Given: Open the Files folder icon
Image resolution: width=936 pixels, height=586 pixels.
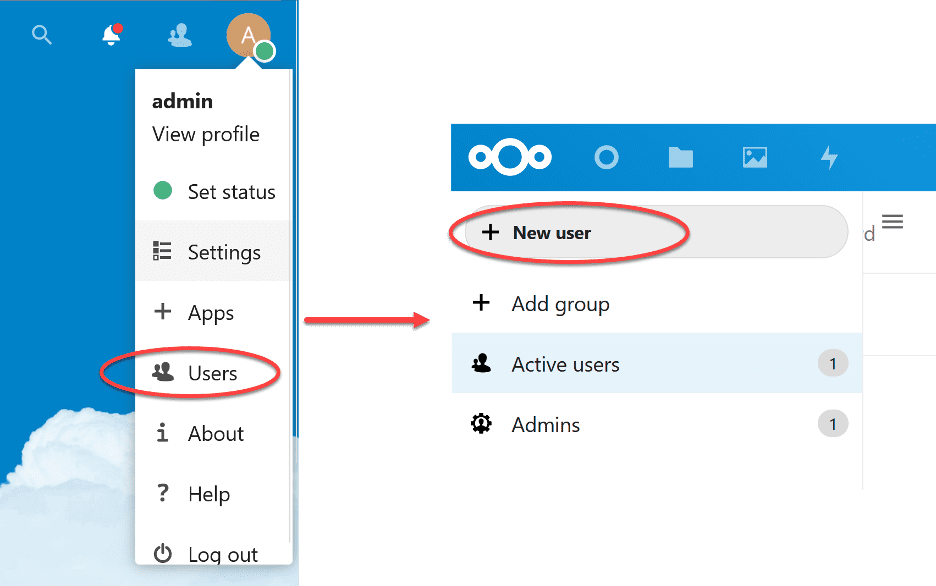Looking at the screenshot, I should pyautogui.click(x=681, y=157).
